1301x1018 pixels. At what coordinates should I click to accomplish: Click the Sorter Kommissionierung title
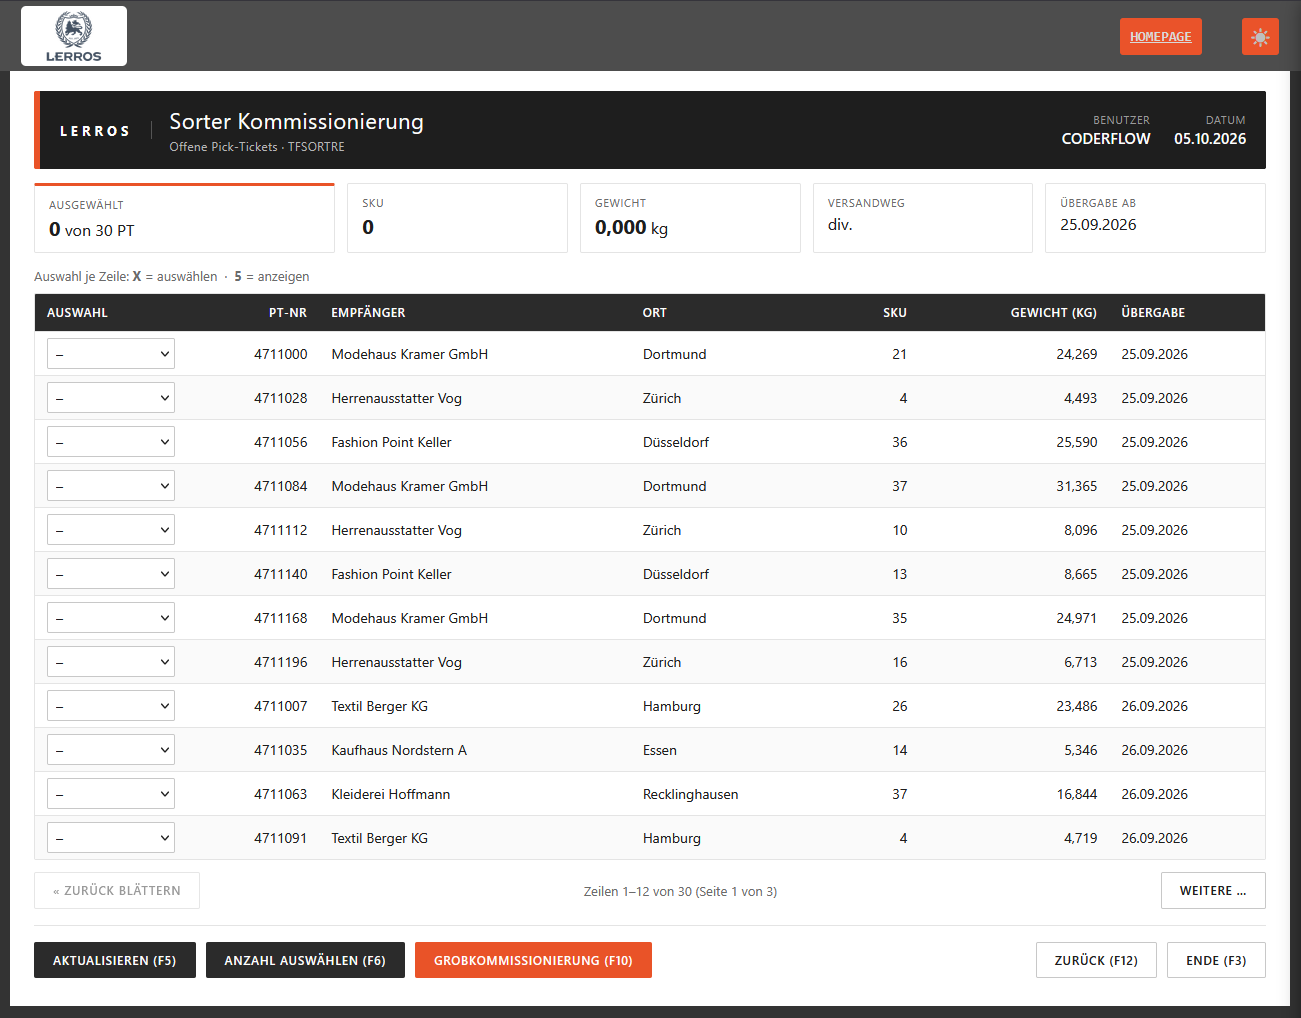coord(296,122)
